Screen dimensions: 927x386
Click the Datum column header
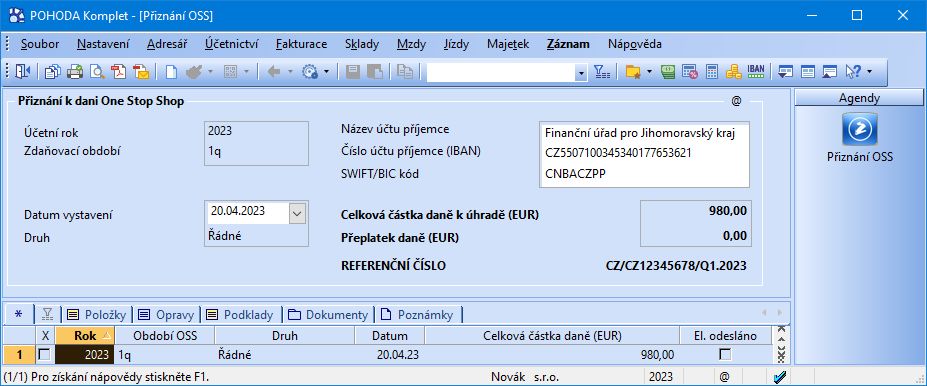(x=390, y=336)
